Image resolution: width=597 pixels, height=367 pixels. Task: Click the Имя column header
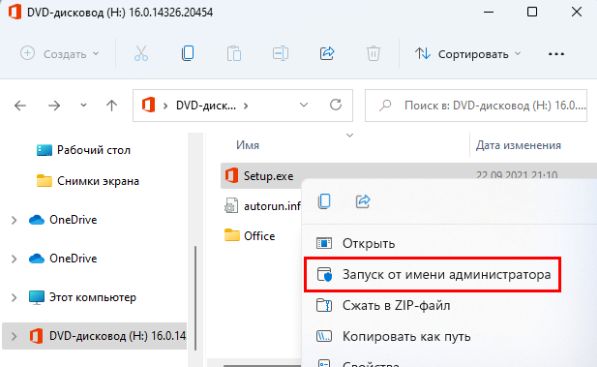[x=247, y=145]
